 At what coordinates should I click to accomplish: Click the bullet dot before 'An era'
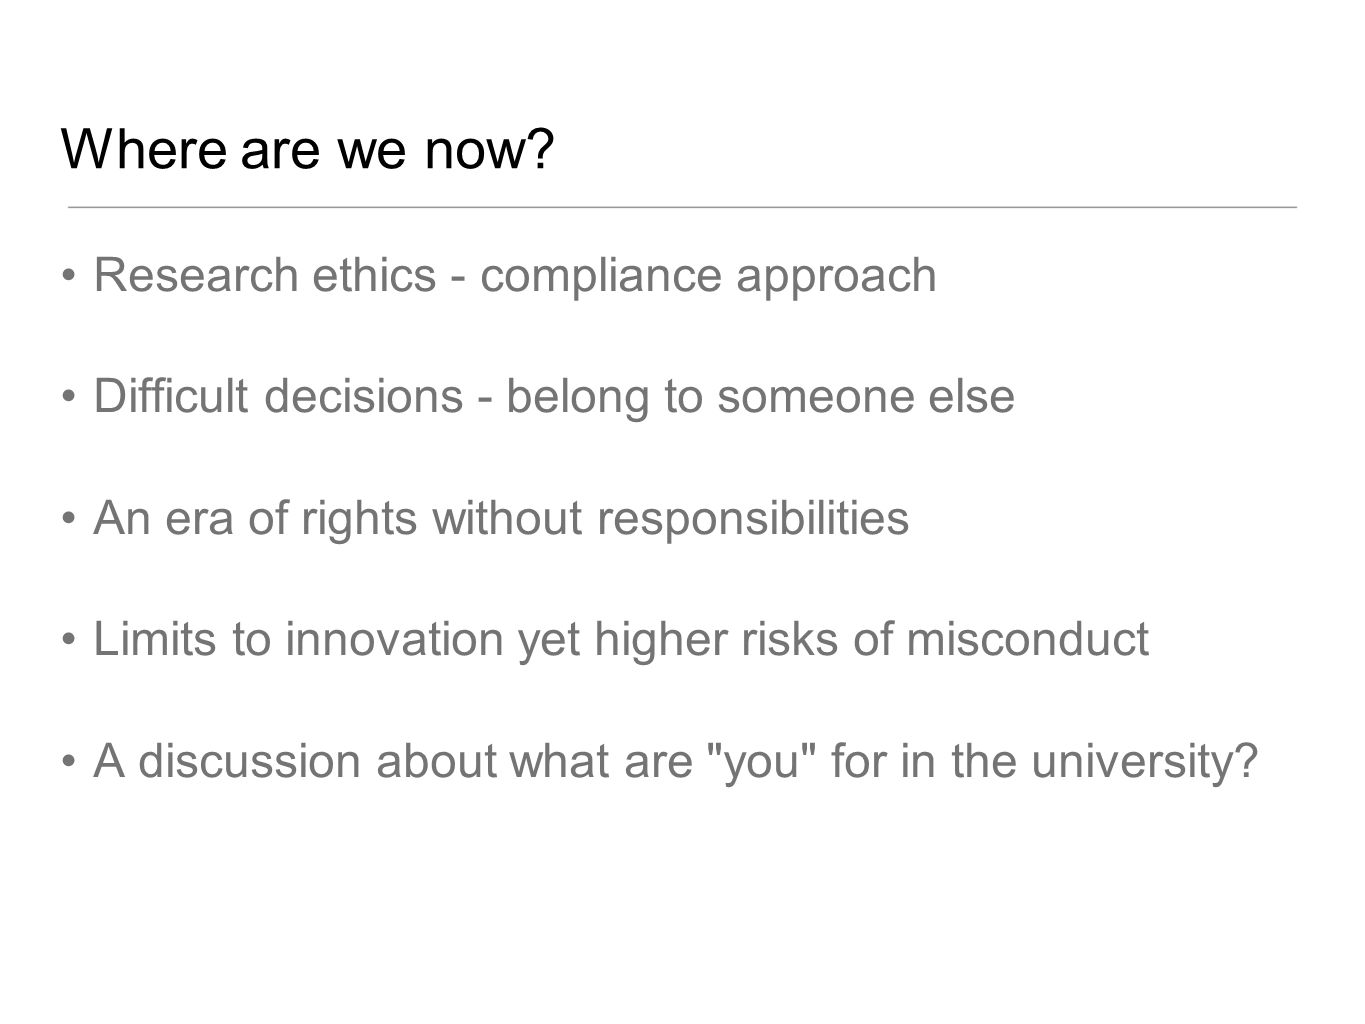click(69, 519)
